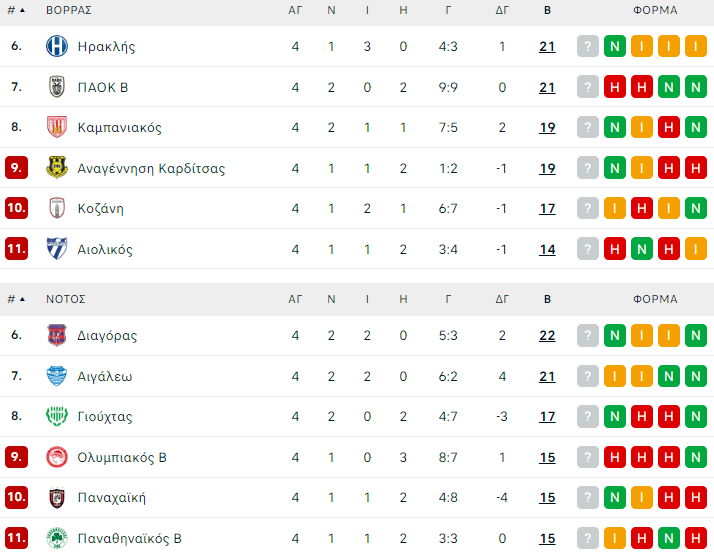This screenshot has width=714, height=554.
Task: Click the Ολυμπιακός Β team logo
Action: tap(56, 458)
